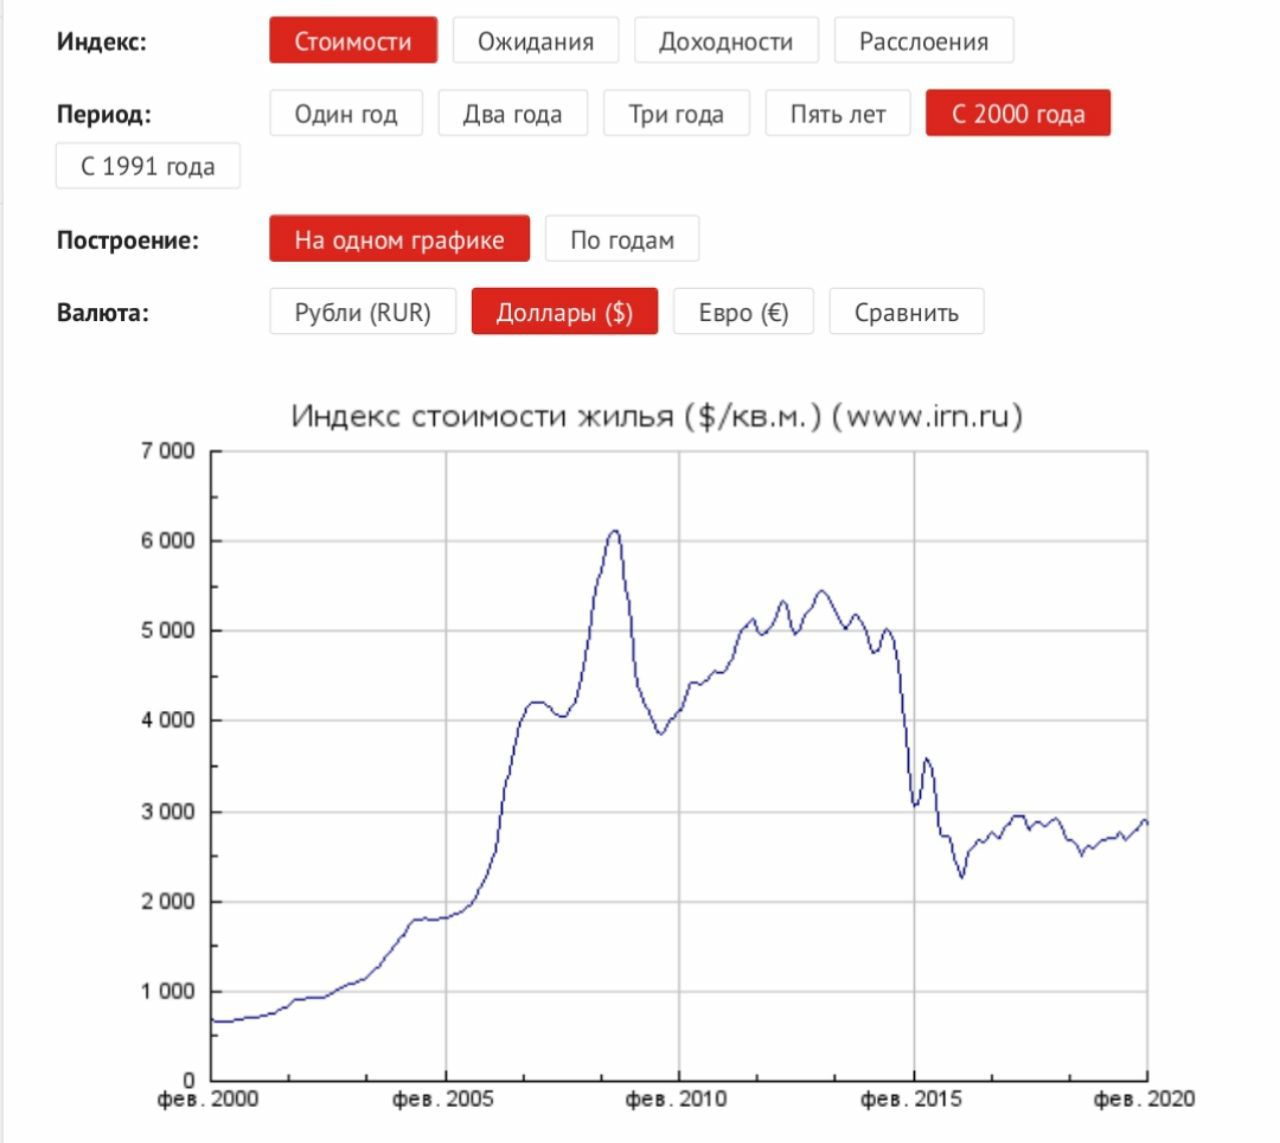Click the 2008 peak on price curve
Viewport: 1280px width, 1143px height.
pos(615,531)
